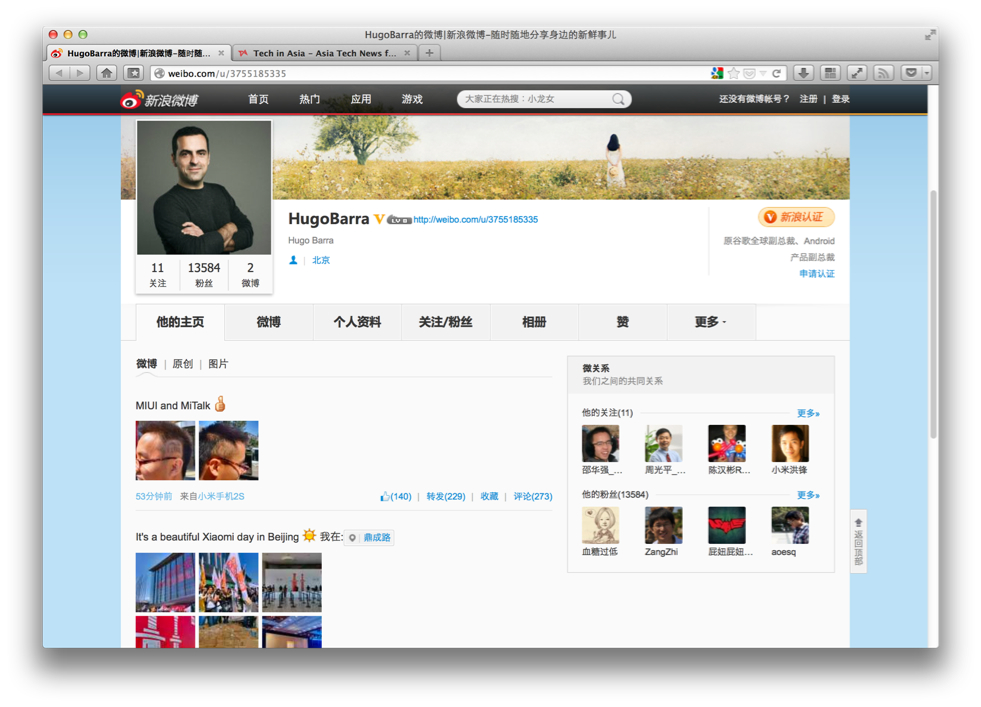This screenshot has height=707, width=981.
Task: Go forward using the browser forward arrow
Action: click(79, 73)
